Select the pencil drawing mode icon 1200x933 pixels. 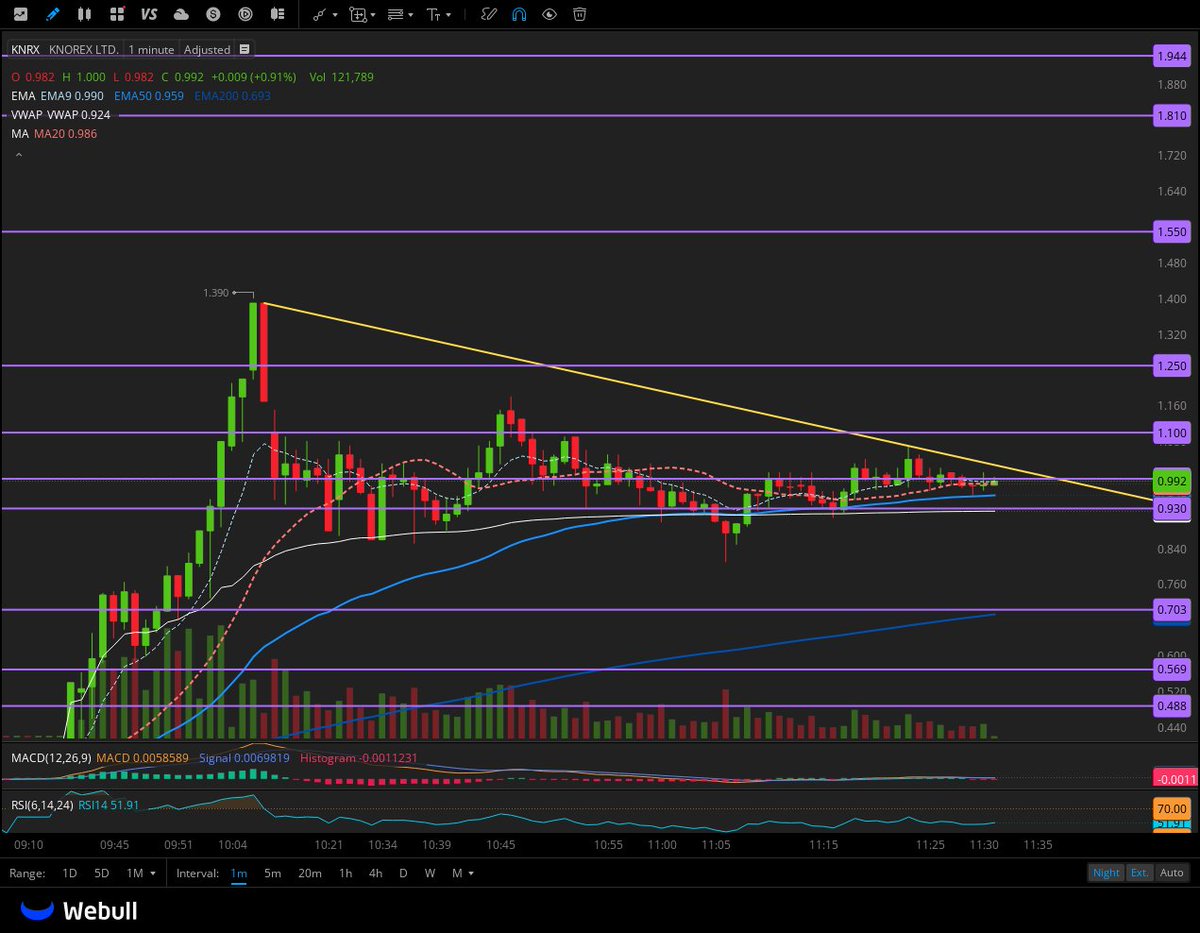tap(52, 14)
